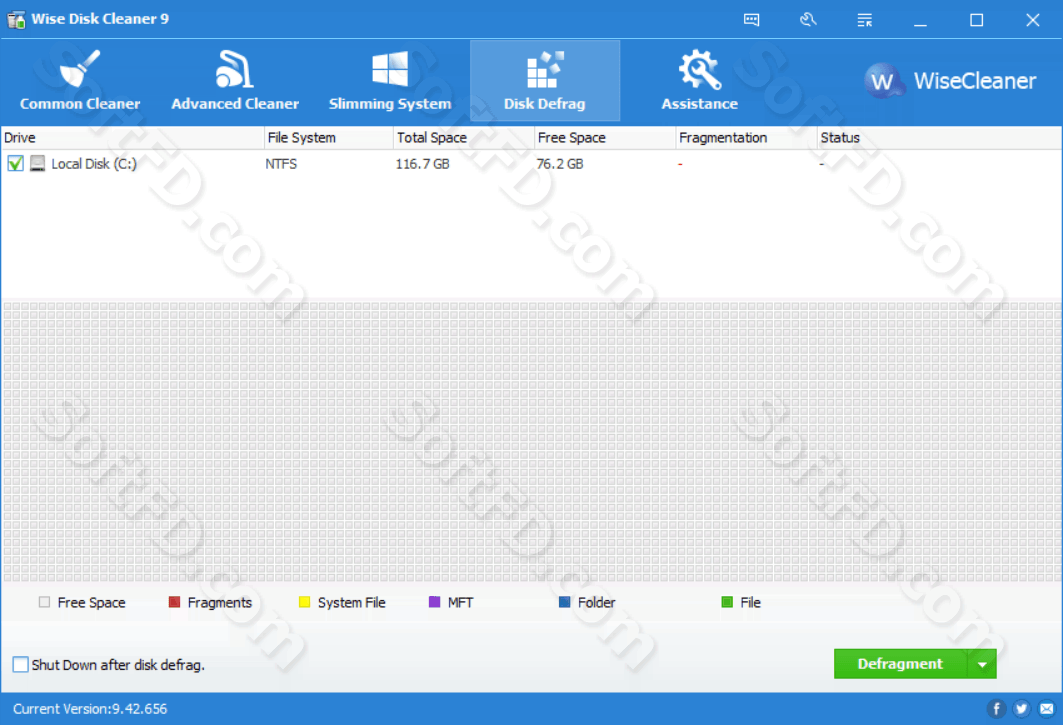Viewport: 1063px width, 725px height.
Task: Click the 116.7 GB total space value
Action: 422,164
